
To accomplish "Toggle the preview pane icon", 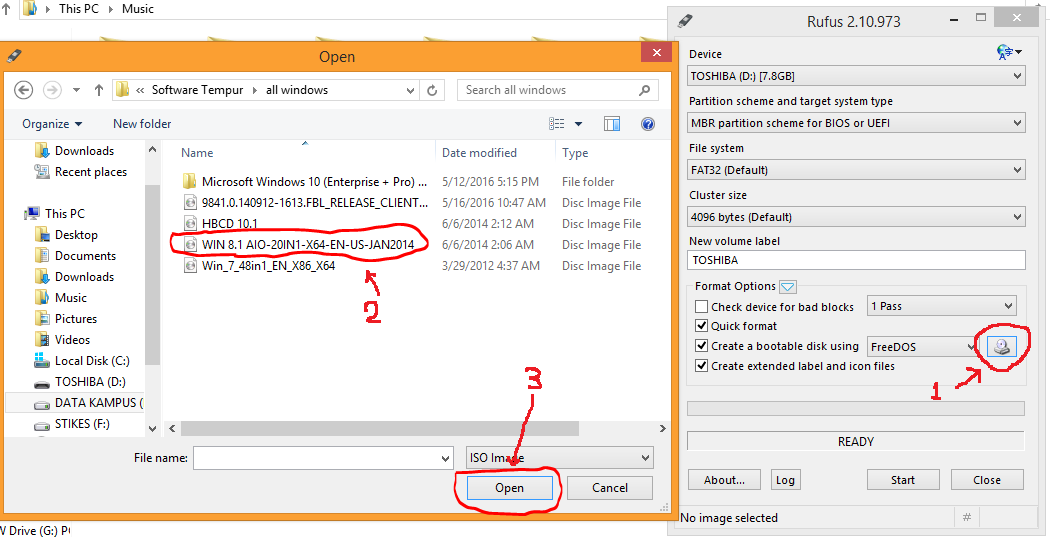I will tap(611, 123).
